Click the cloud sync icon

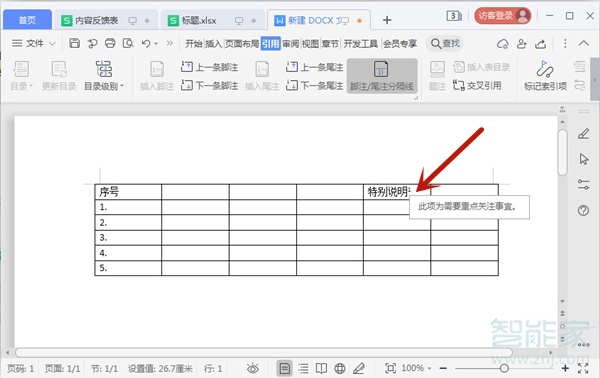(x=502, y=44)
